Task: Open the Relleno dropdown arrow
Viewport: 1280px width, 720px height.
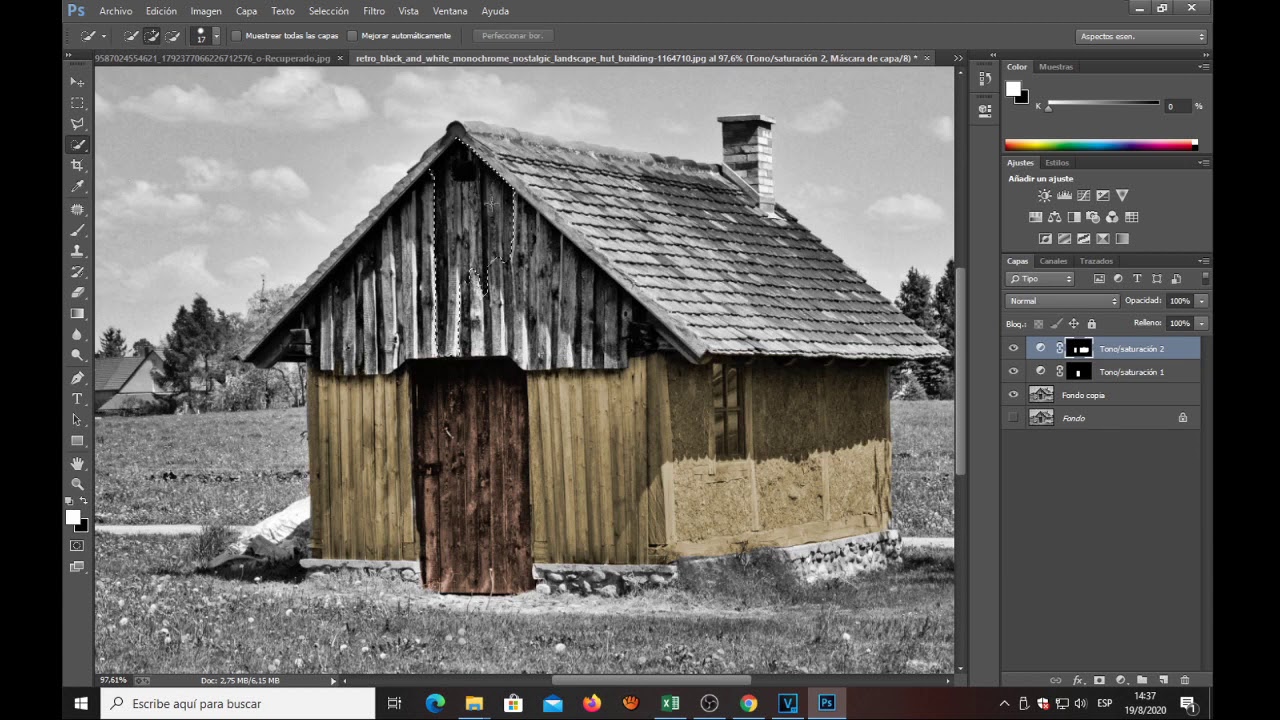Action: [x=1201, y=324]
